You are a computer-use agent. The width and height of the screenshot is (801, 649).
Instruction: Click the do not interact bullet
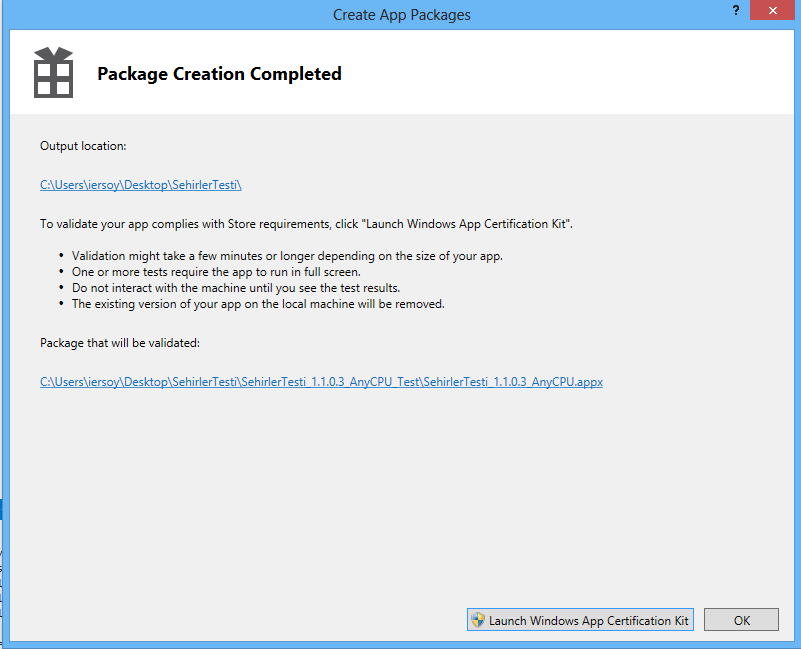tap(236, 288)
